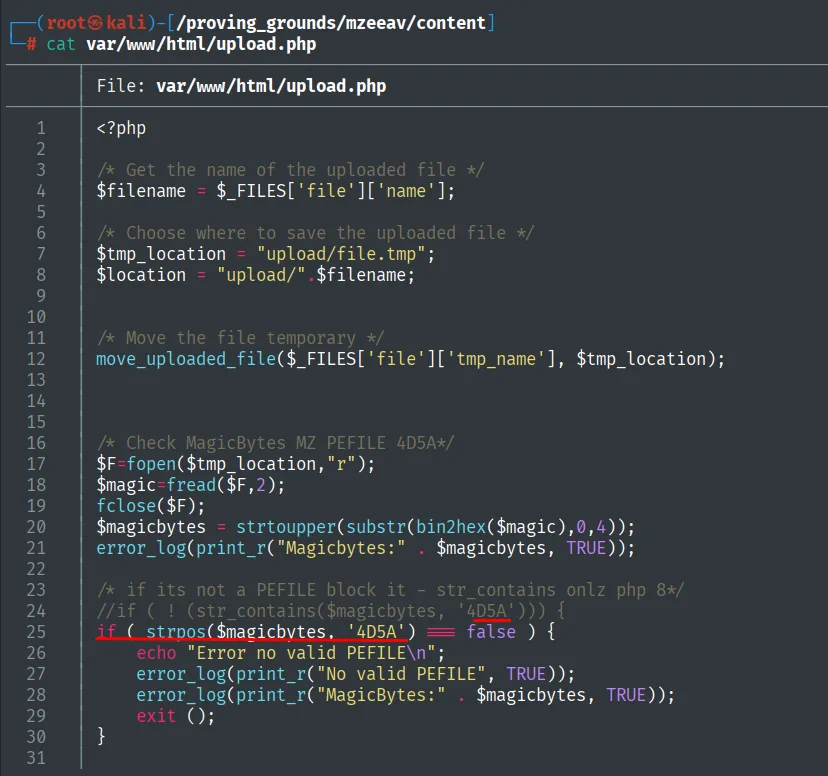Click the Kali skull icon in the prompt

pyautogui.click(x=96, y=23)
